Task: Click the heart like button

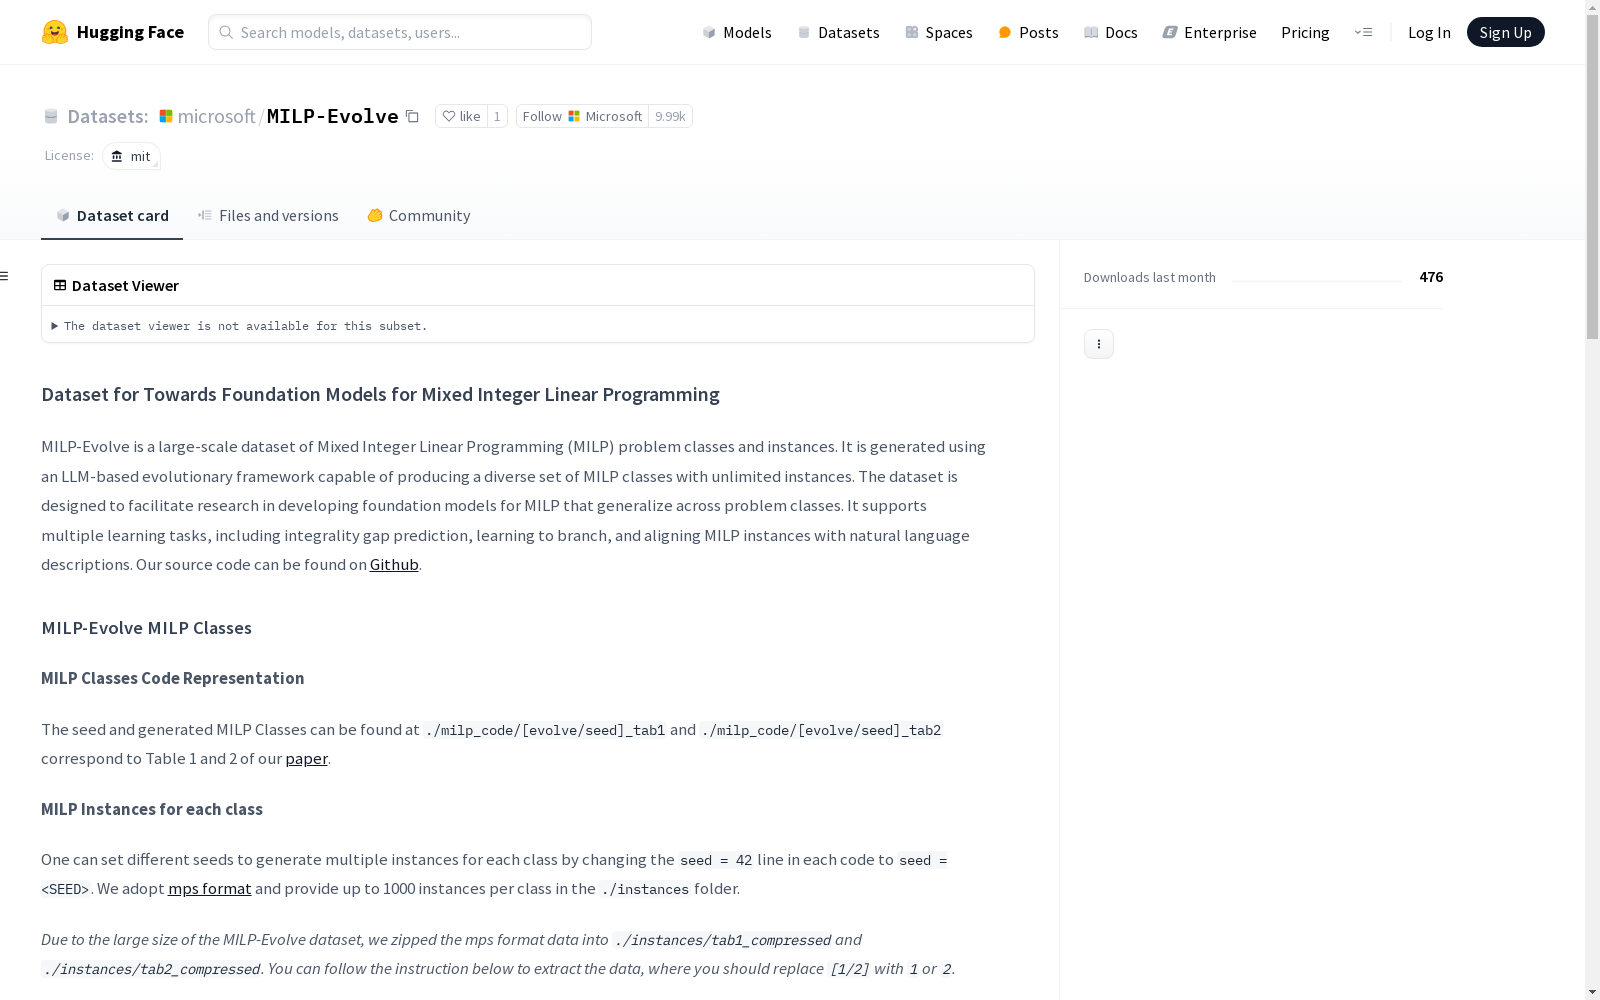Action: click(461, 116)
